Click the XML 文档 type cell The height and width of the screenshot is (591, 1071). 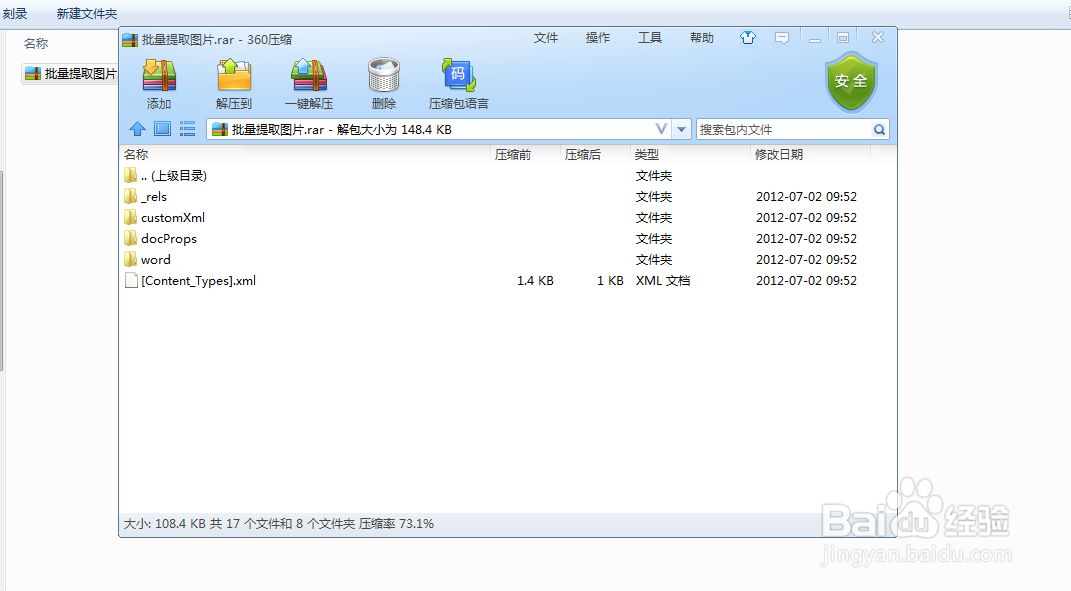click(x=663, y=281)
